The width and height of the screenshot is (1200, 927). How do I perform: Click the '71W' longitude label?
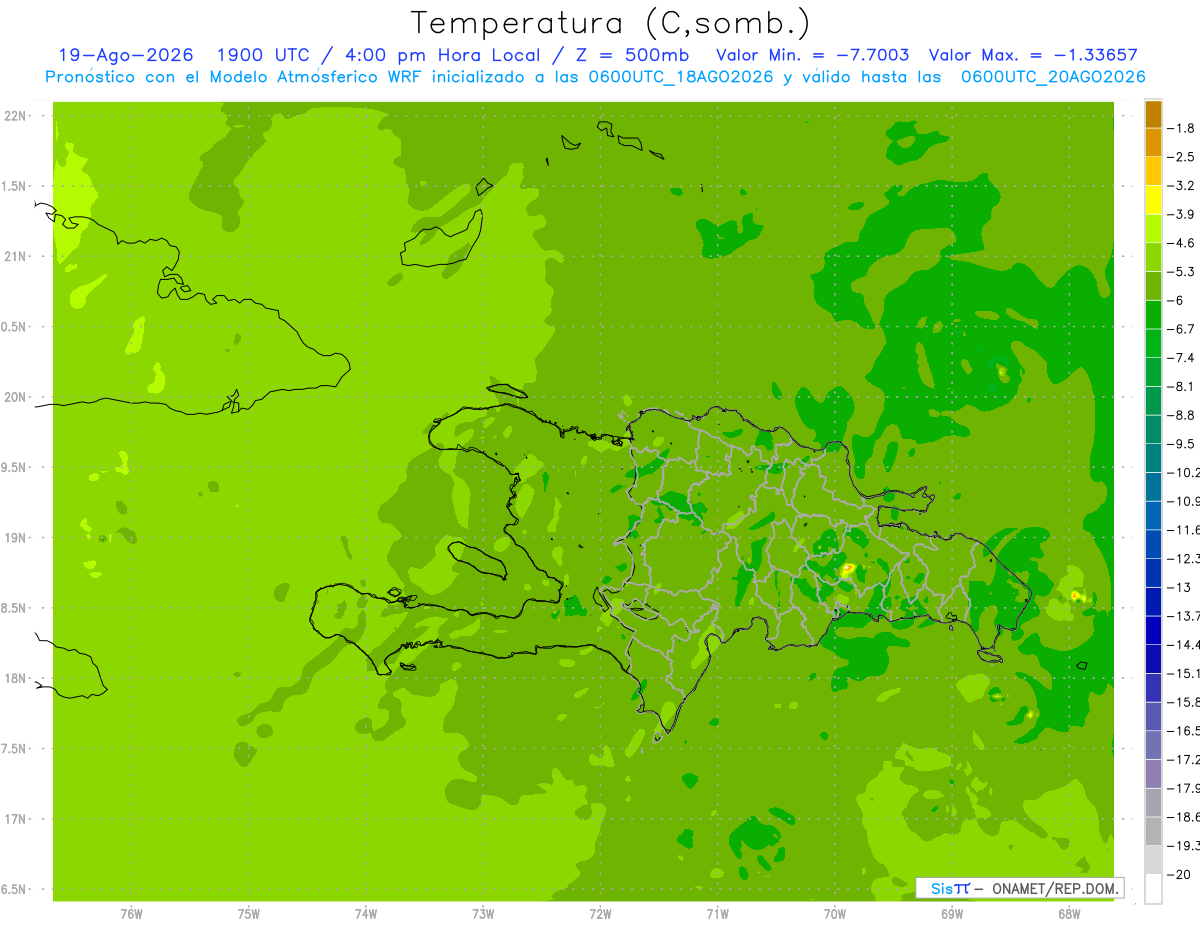pyautogui.click(x=717, y=913)
